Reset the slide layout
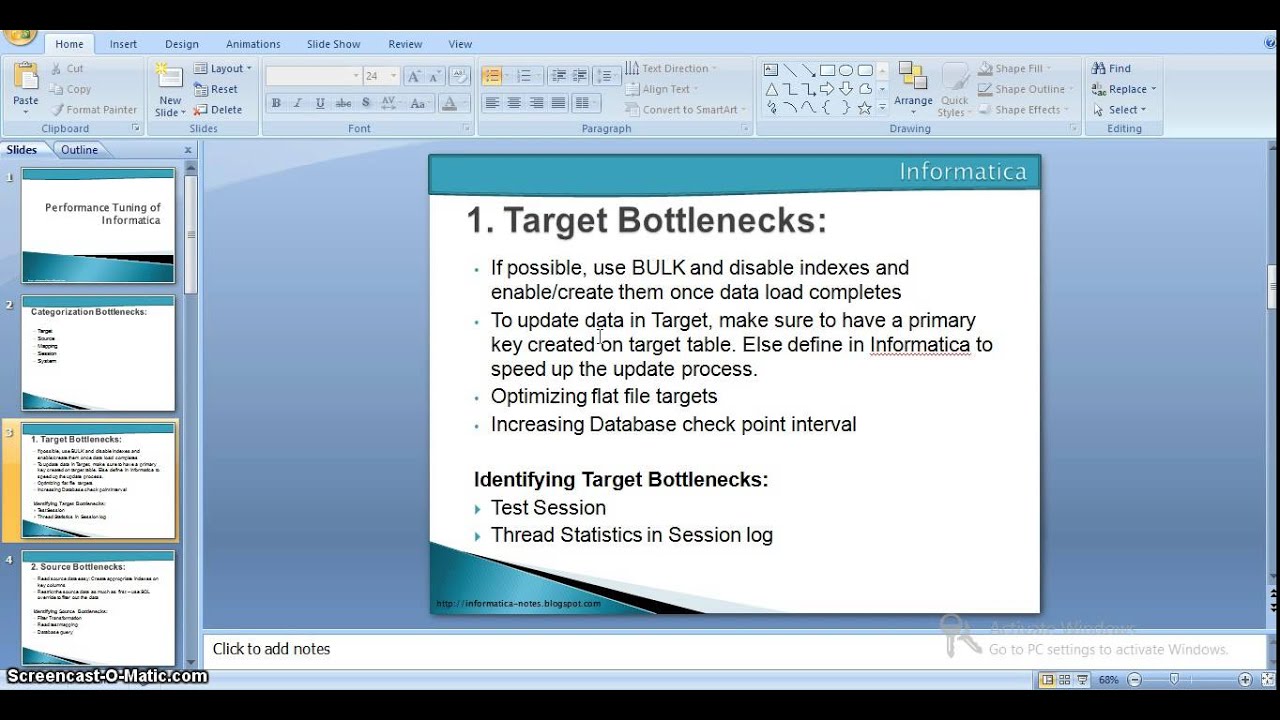This screenshot has height=720, width=1280. [216, 89]
